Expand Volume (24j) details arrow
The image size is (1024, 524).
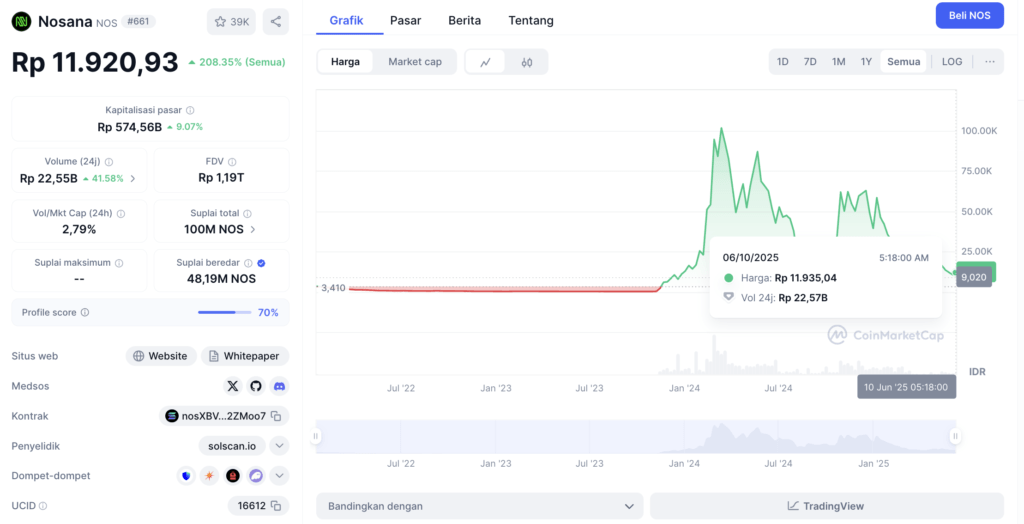[133, 178]
